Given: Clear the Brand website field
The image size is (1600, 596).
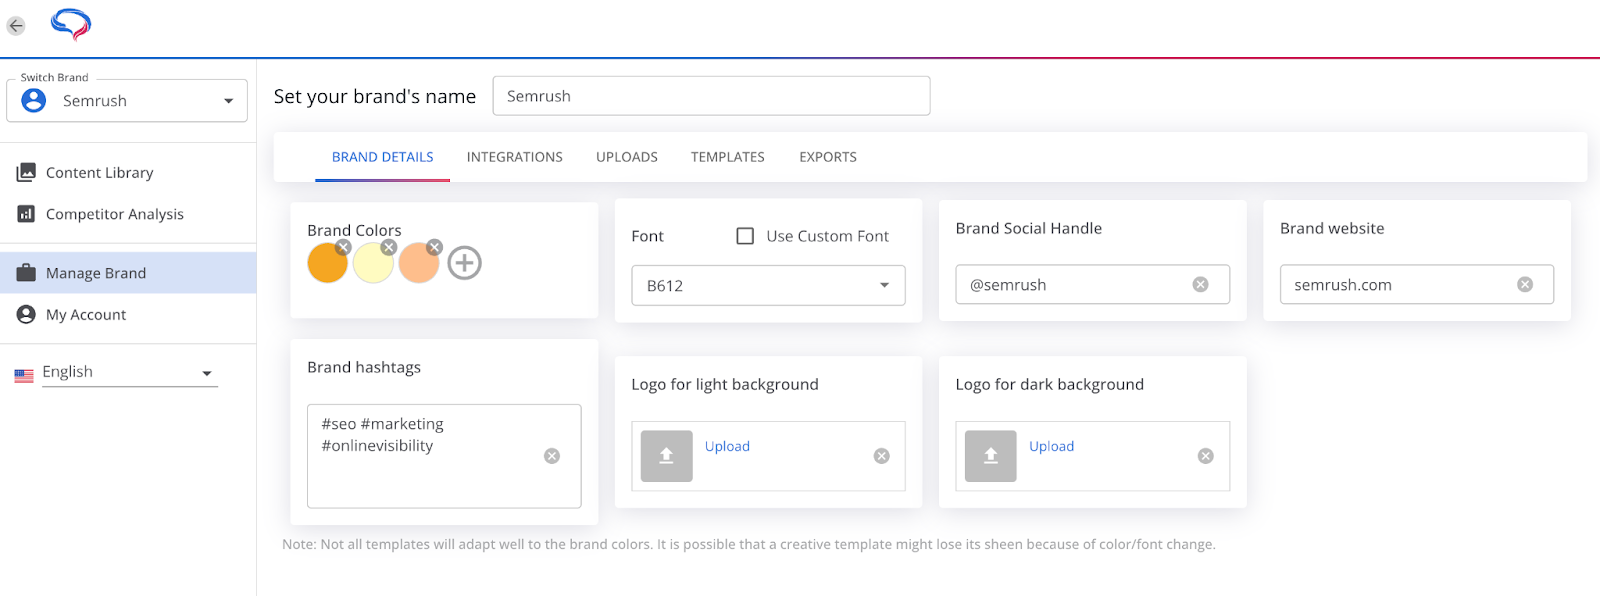Looking at the screenshot, I should 1525,285.
